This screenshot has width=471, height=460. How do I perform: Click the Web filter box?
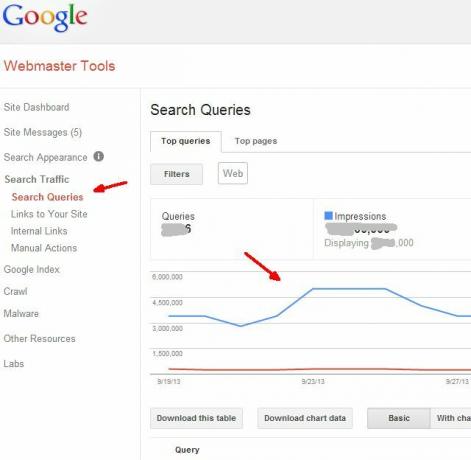[x=233, y=173]
